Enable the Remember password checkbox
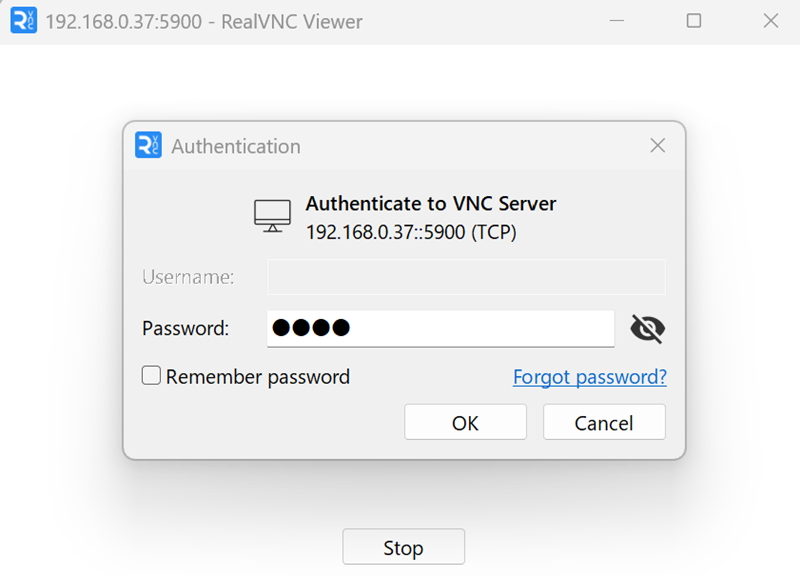 151,376
